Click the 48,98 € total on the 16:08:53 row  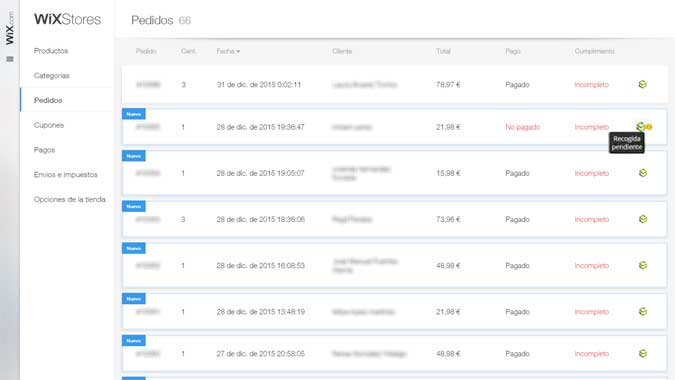(448, 266)
